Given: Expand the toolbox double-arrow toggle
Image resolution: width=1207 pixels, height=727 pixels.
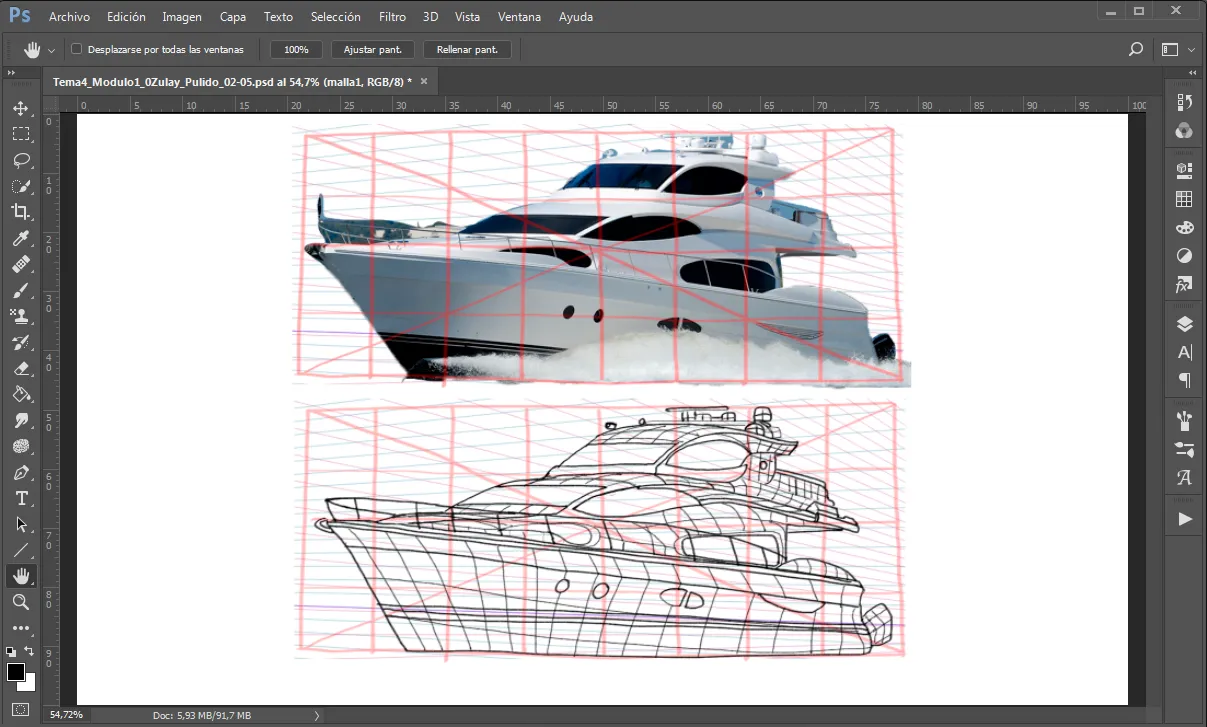Looking at the screenshot, I should 11,73.
